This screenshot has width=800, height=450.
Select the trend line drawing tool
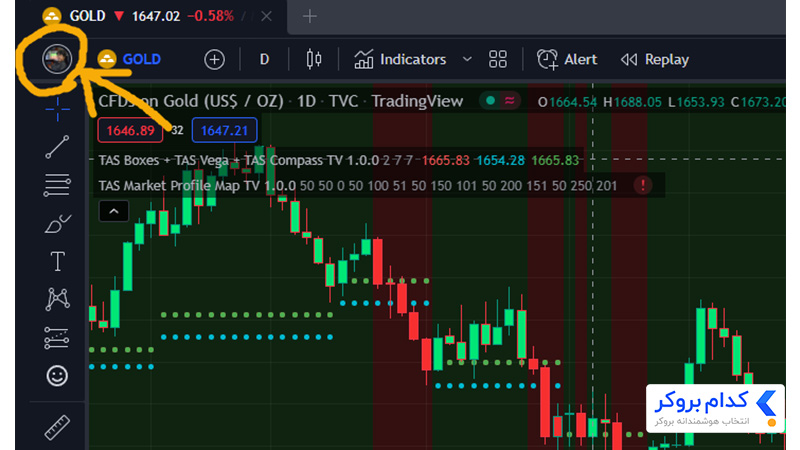point(57,147)
